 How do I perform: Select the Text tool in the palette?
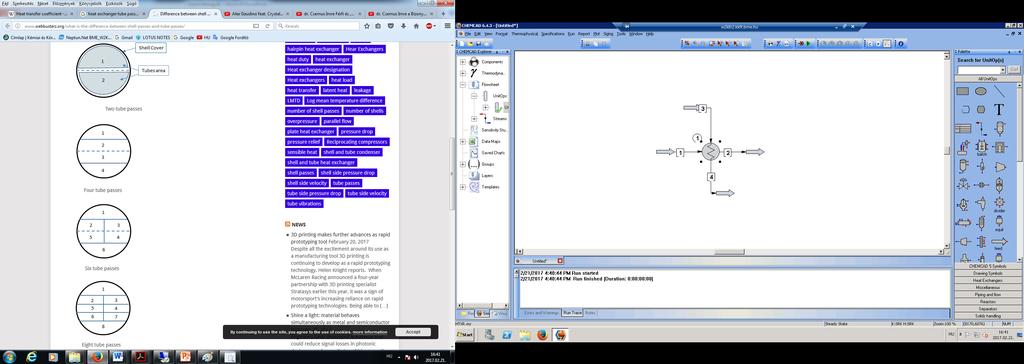click(999, 110)
